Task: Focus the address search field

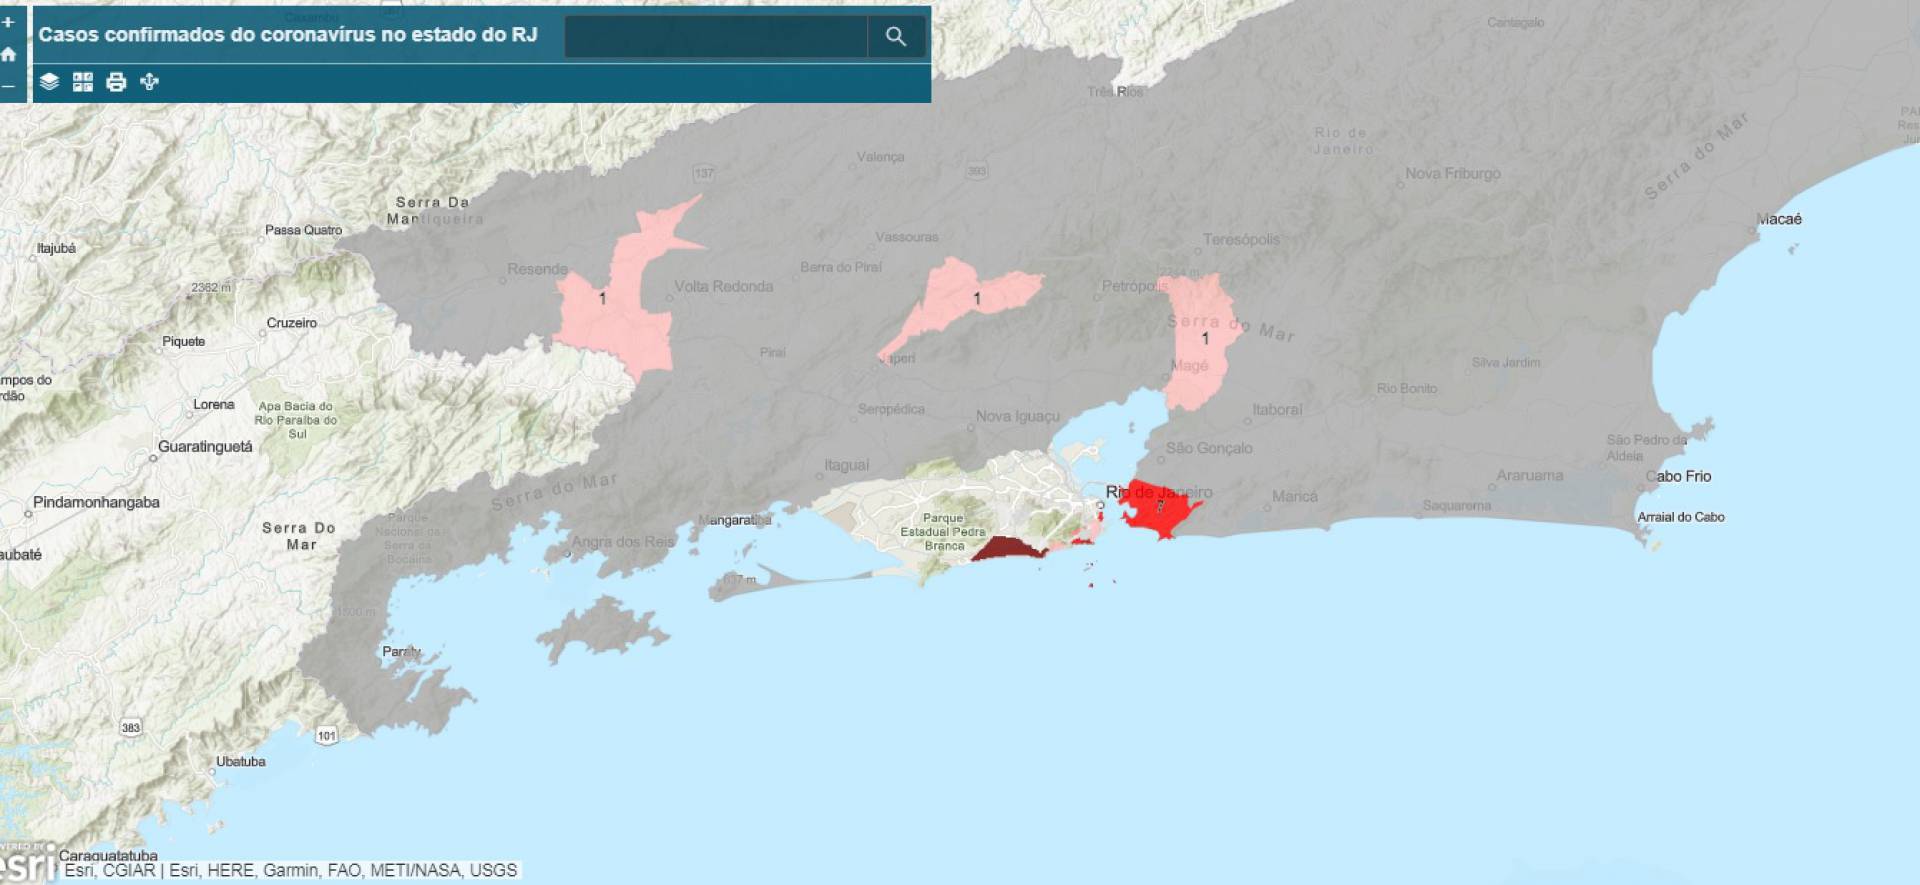Action: 715,37
